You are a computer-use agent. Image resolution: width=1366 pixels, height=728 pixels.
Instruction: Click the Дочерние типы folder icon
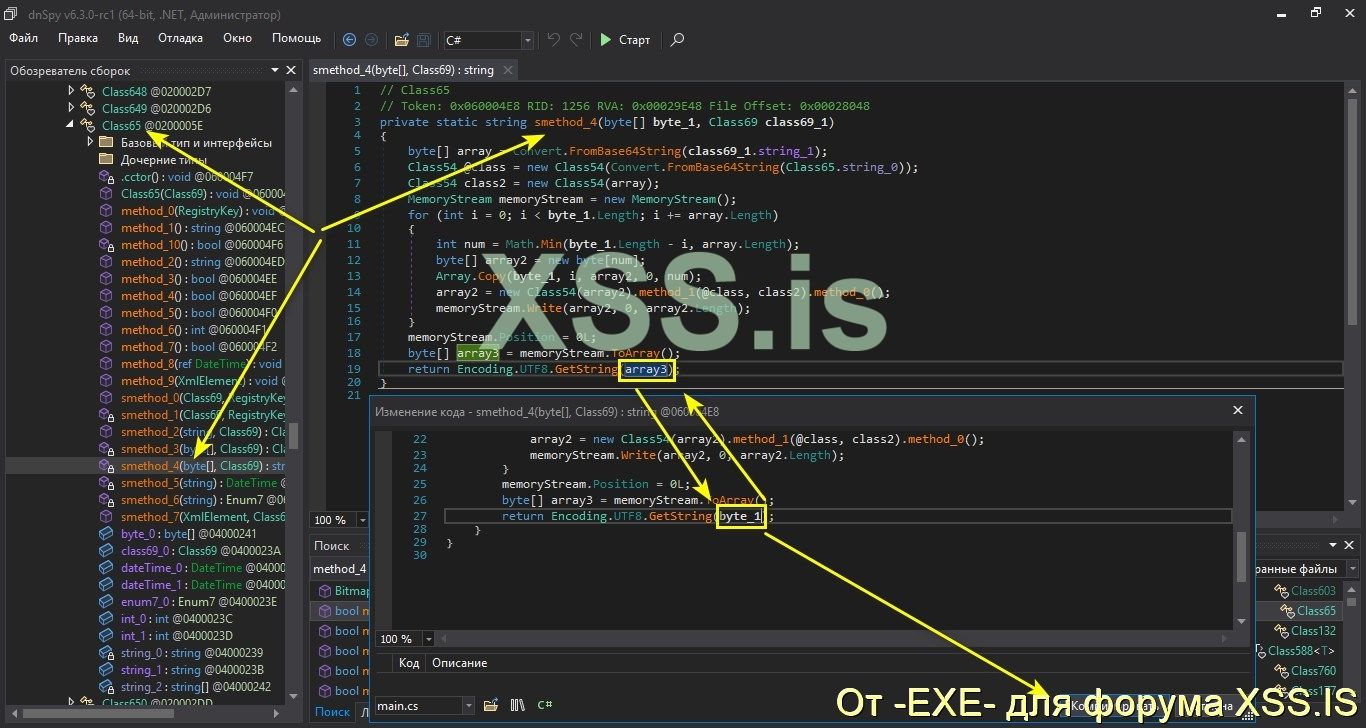[x=107, y=159]
